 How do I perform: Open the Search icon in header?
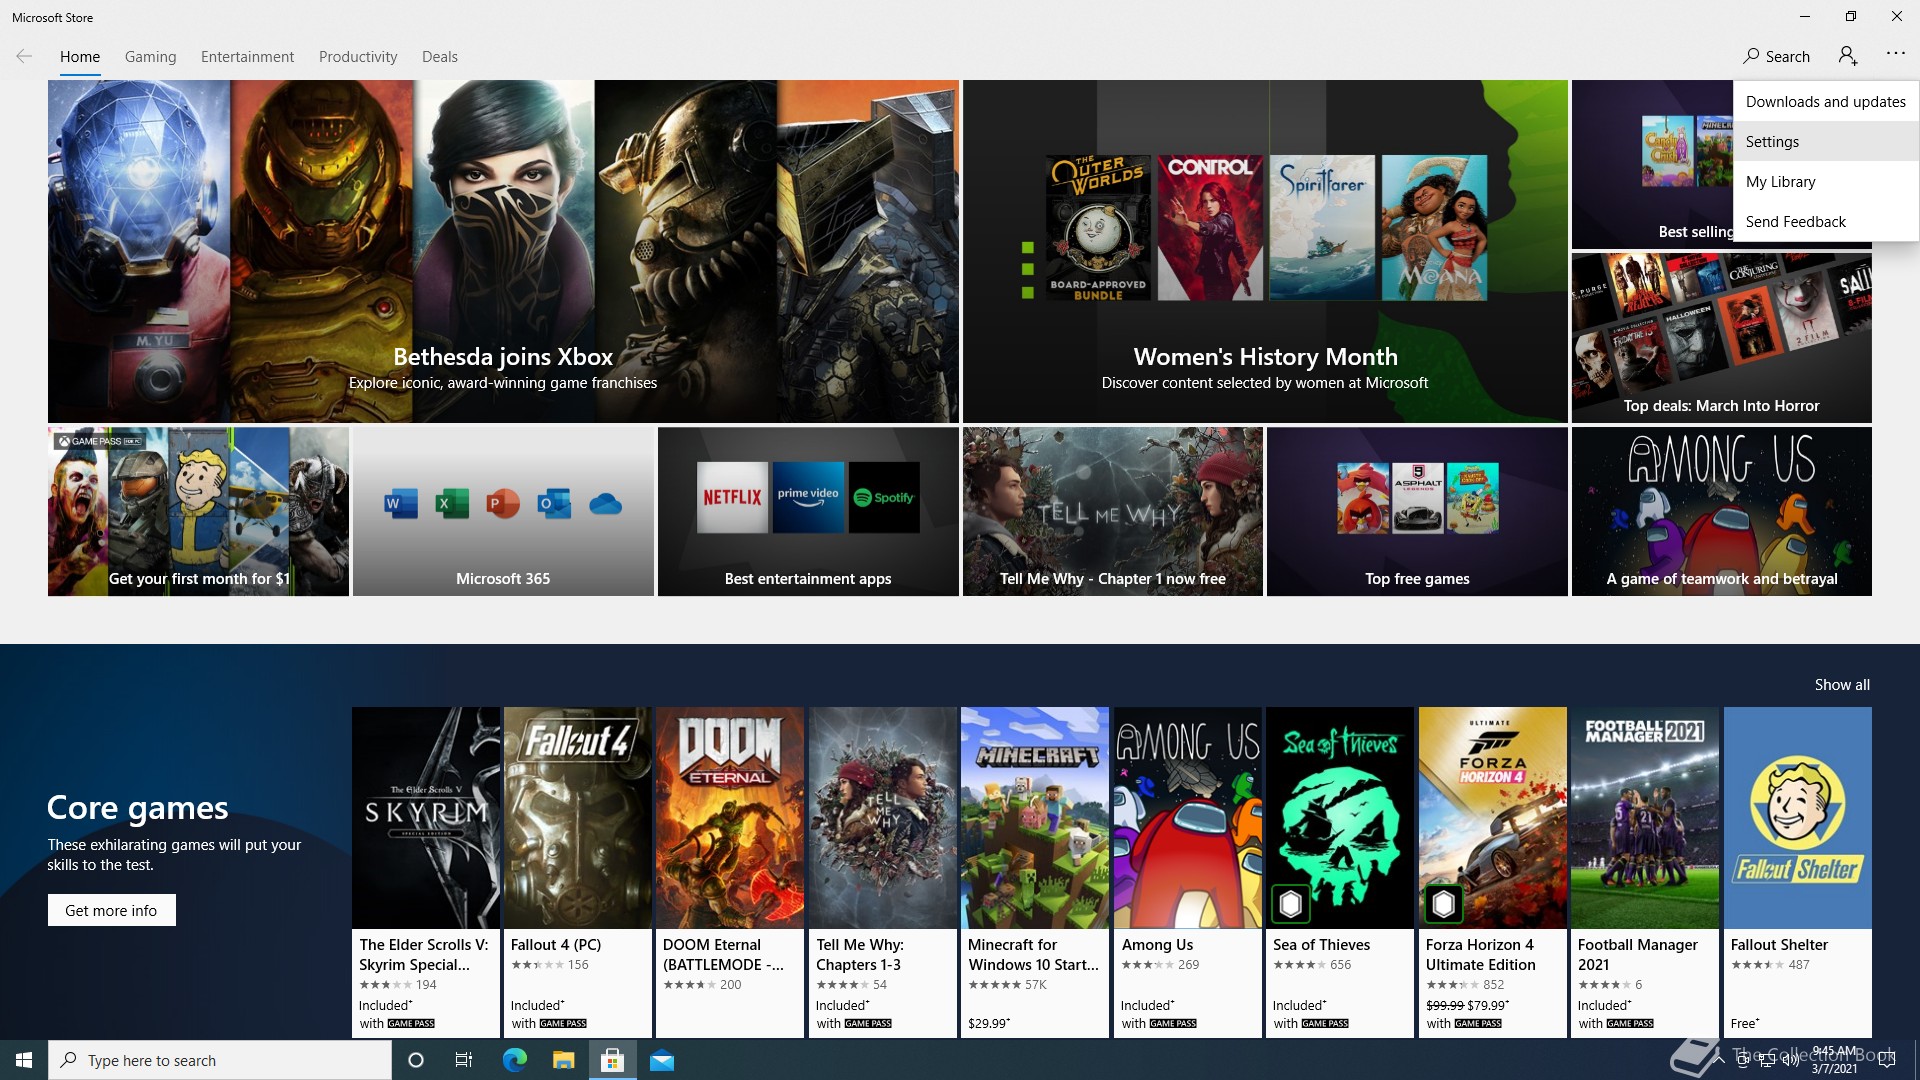(1776, 56)
